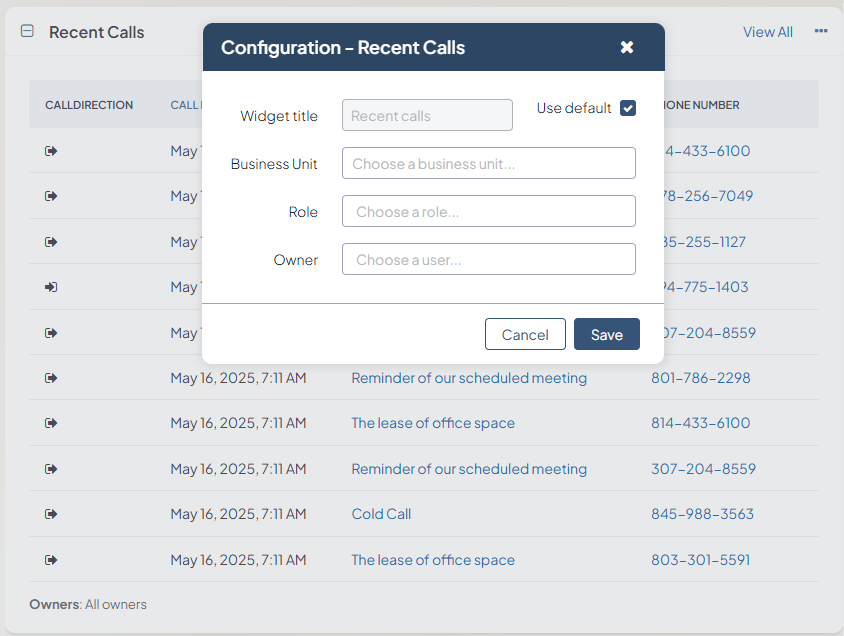
Task: Uncheck the Use default checkbox
Action: (x=628, y=108)
